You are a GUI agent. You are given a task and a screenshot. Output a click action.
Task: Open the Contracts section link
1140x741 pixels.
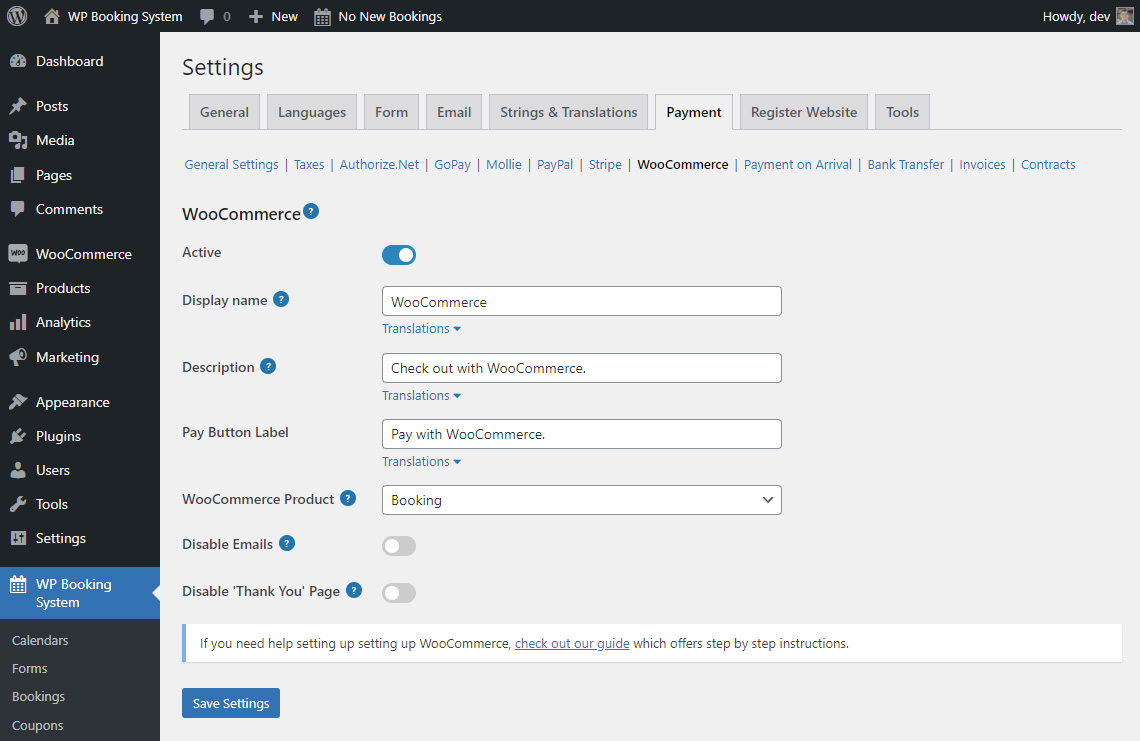[1048, 164]
